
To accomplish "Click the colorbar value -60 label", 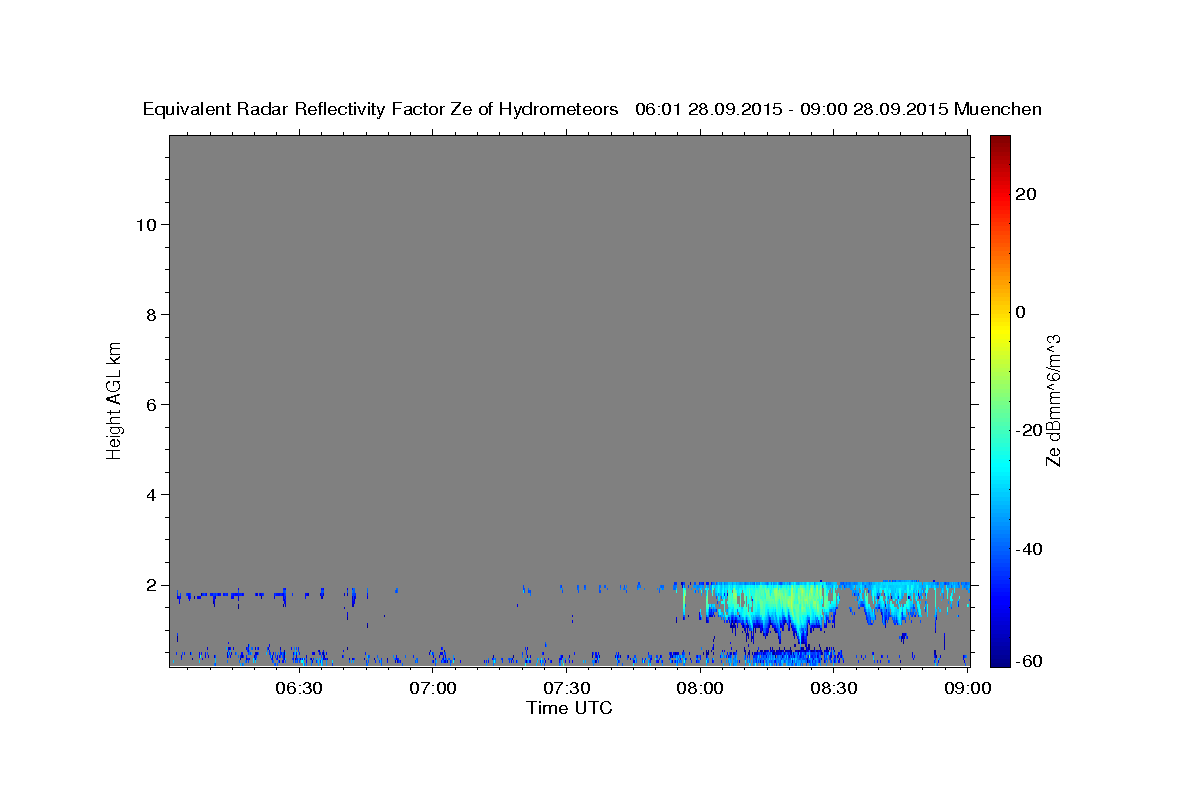I will (1028, 660).
